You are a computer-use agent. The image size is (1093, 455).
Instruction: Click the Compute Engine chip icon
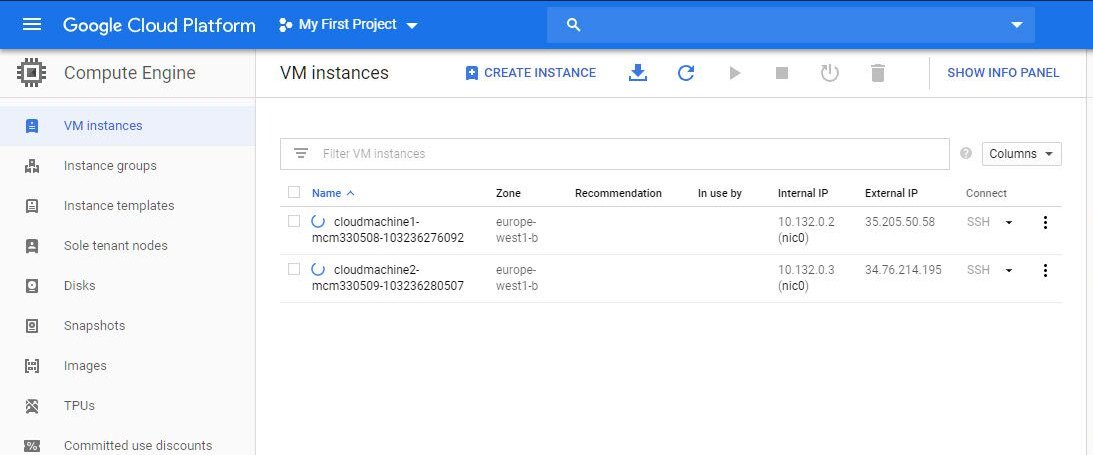pyautogui.click(x=31, y=72)
